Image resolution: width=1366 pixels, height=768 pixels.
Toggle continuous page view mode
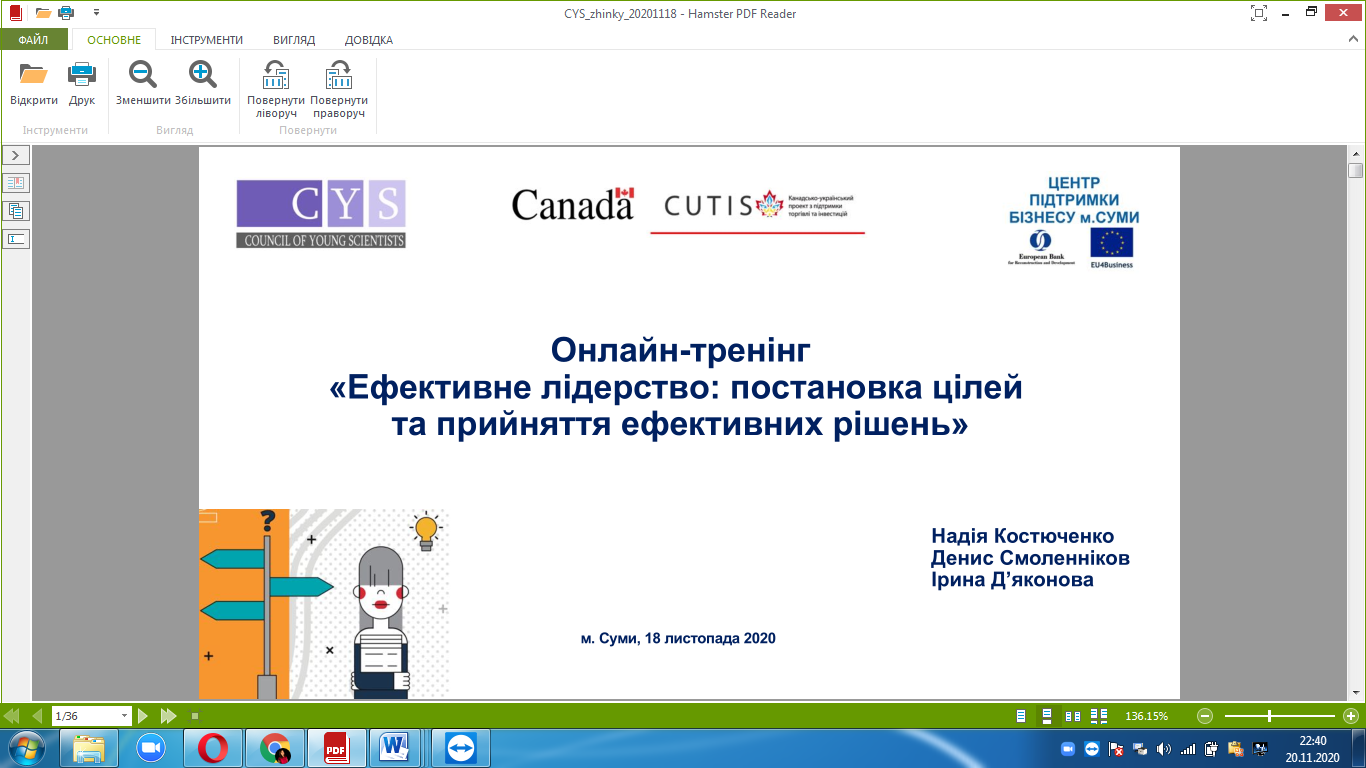coord(1047,716)
